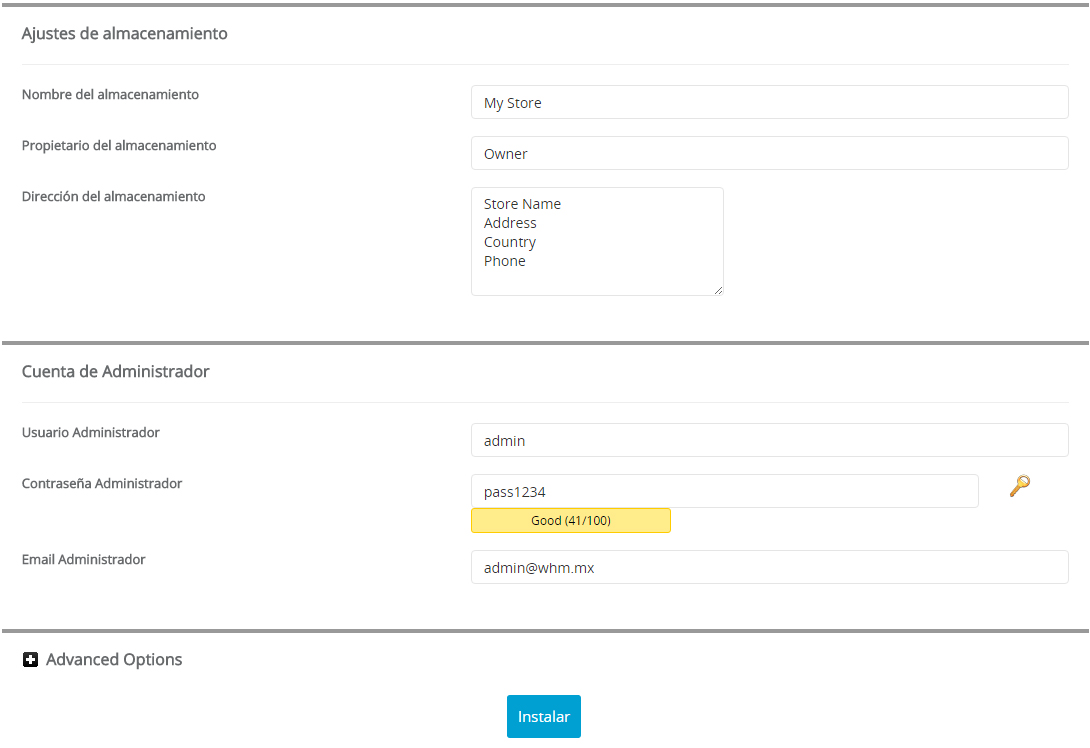
Task: Click the Nombre del almacenamiento label
Action: tap(110, 95)
